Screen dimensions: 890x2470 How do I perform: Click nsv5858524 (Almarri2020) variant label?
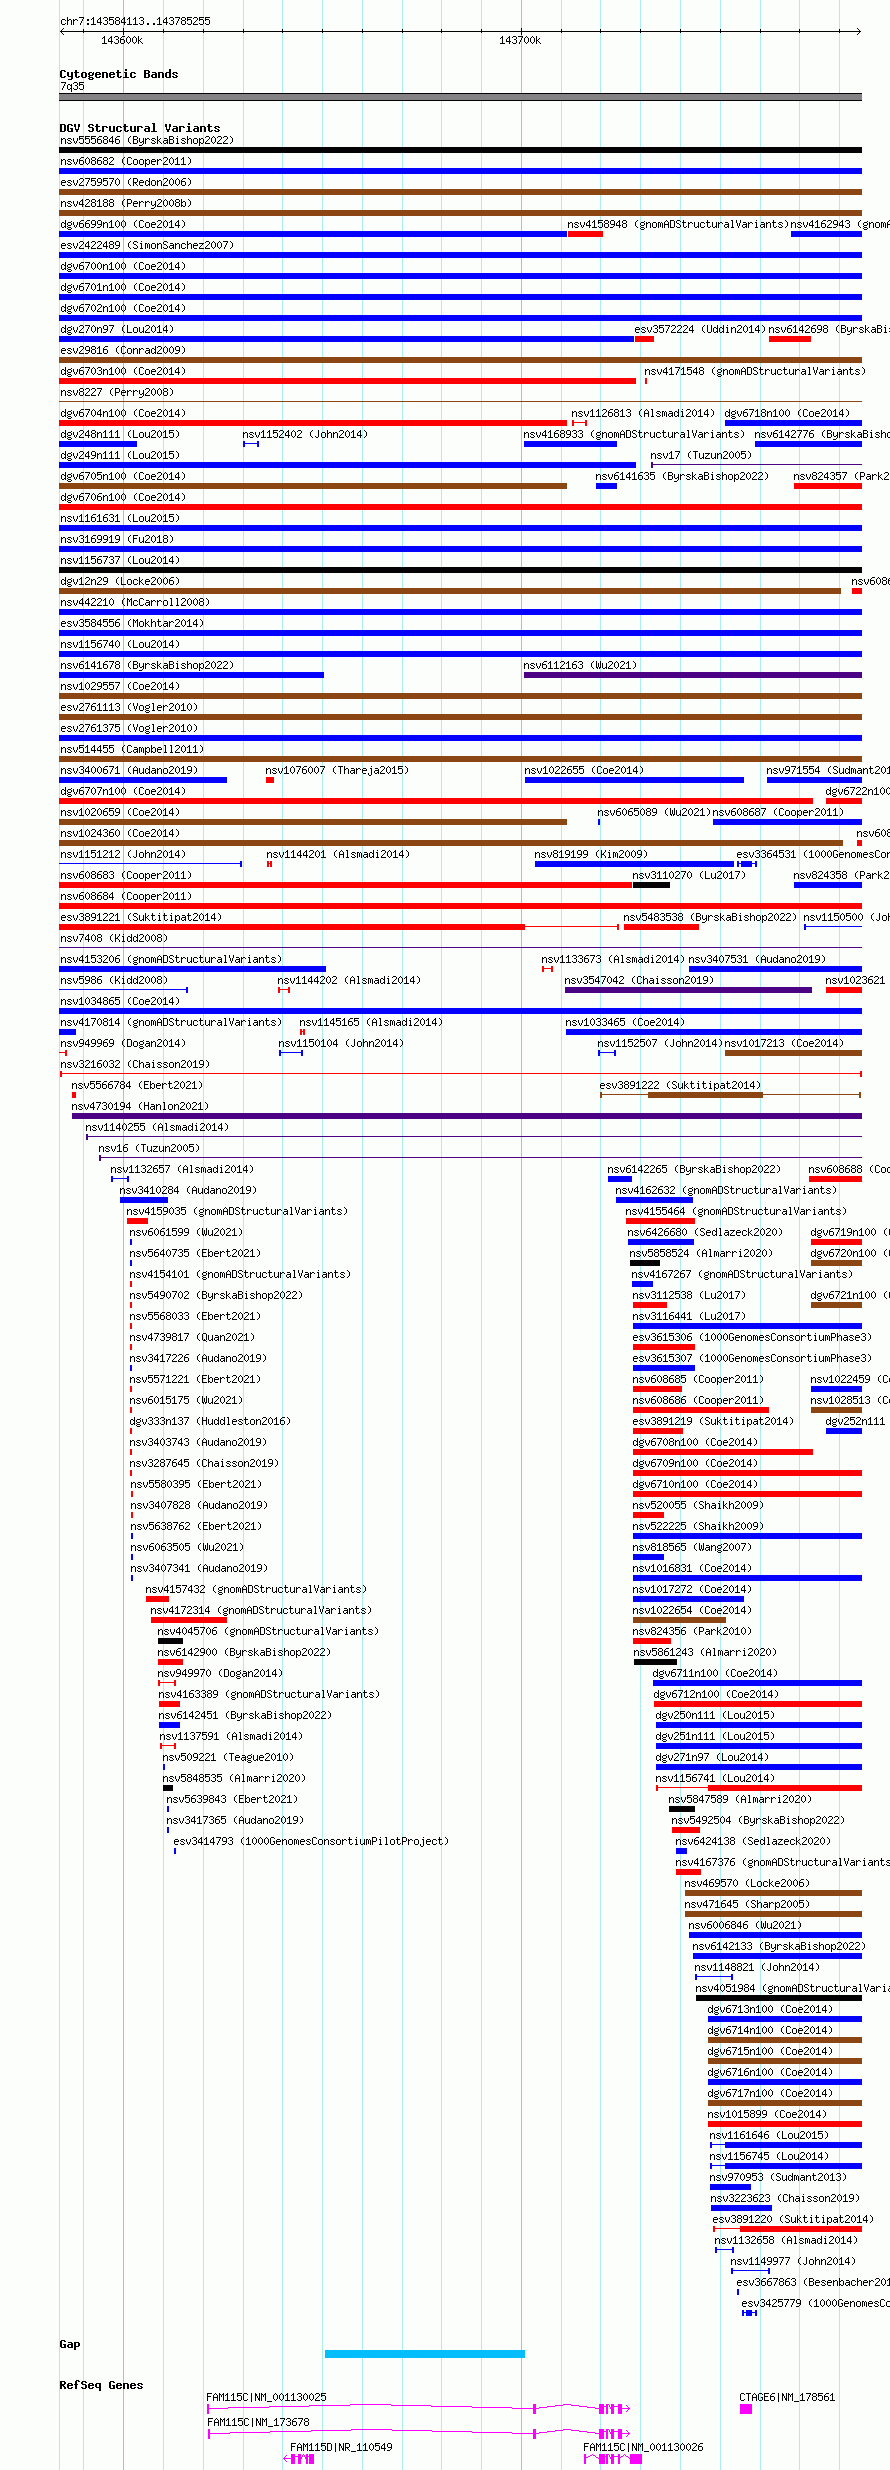[701, 1253]
